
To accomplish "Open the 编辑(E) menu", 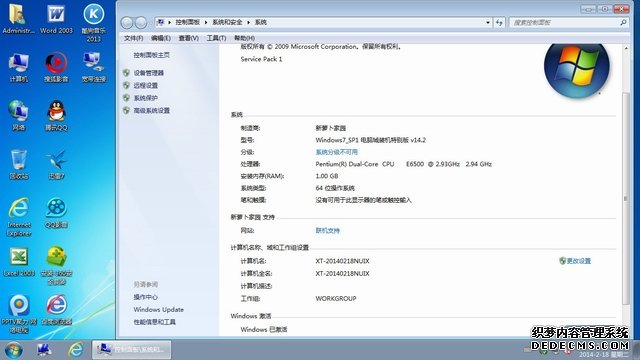I will click(x=160, y=38).
